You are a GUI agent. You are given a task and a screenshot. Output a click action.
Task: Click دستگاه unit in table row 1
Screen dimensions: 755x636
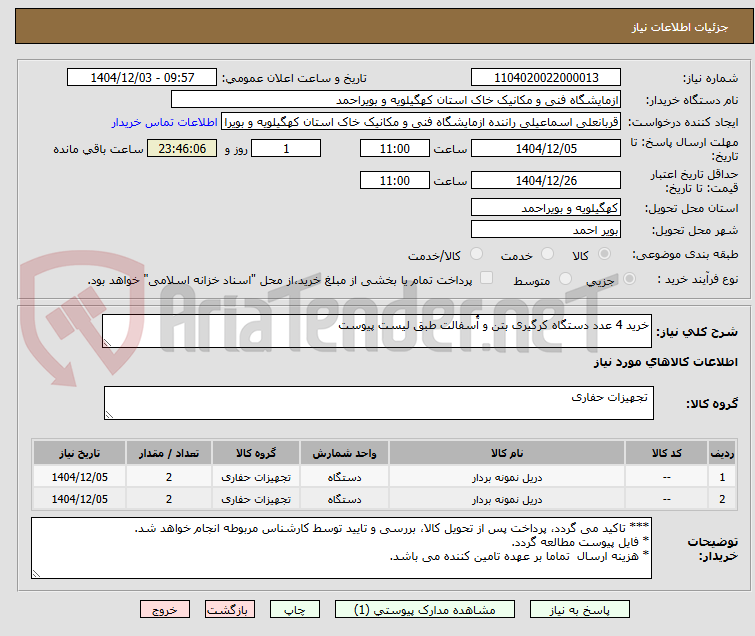[344, 477]
